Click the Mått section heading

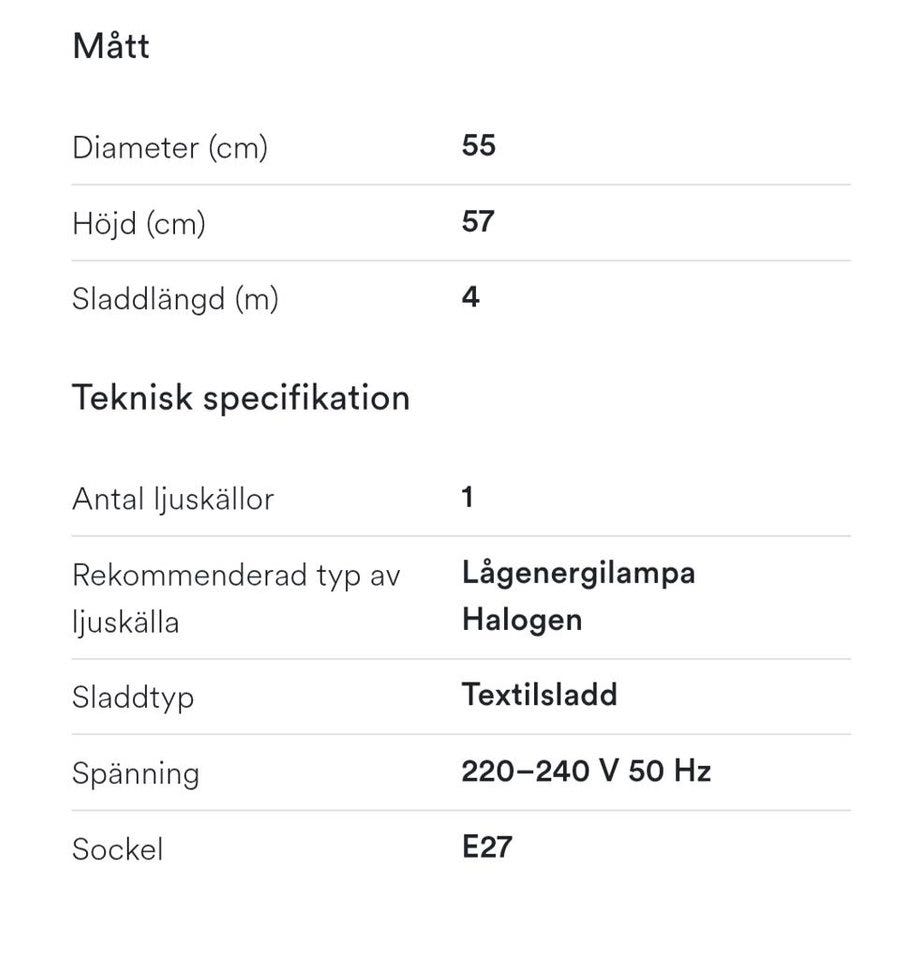111,47
